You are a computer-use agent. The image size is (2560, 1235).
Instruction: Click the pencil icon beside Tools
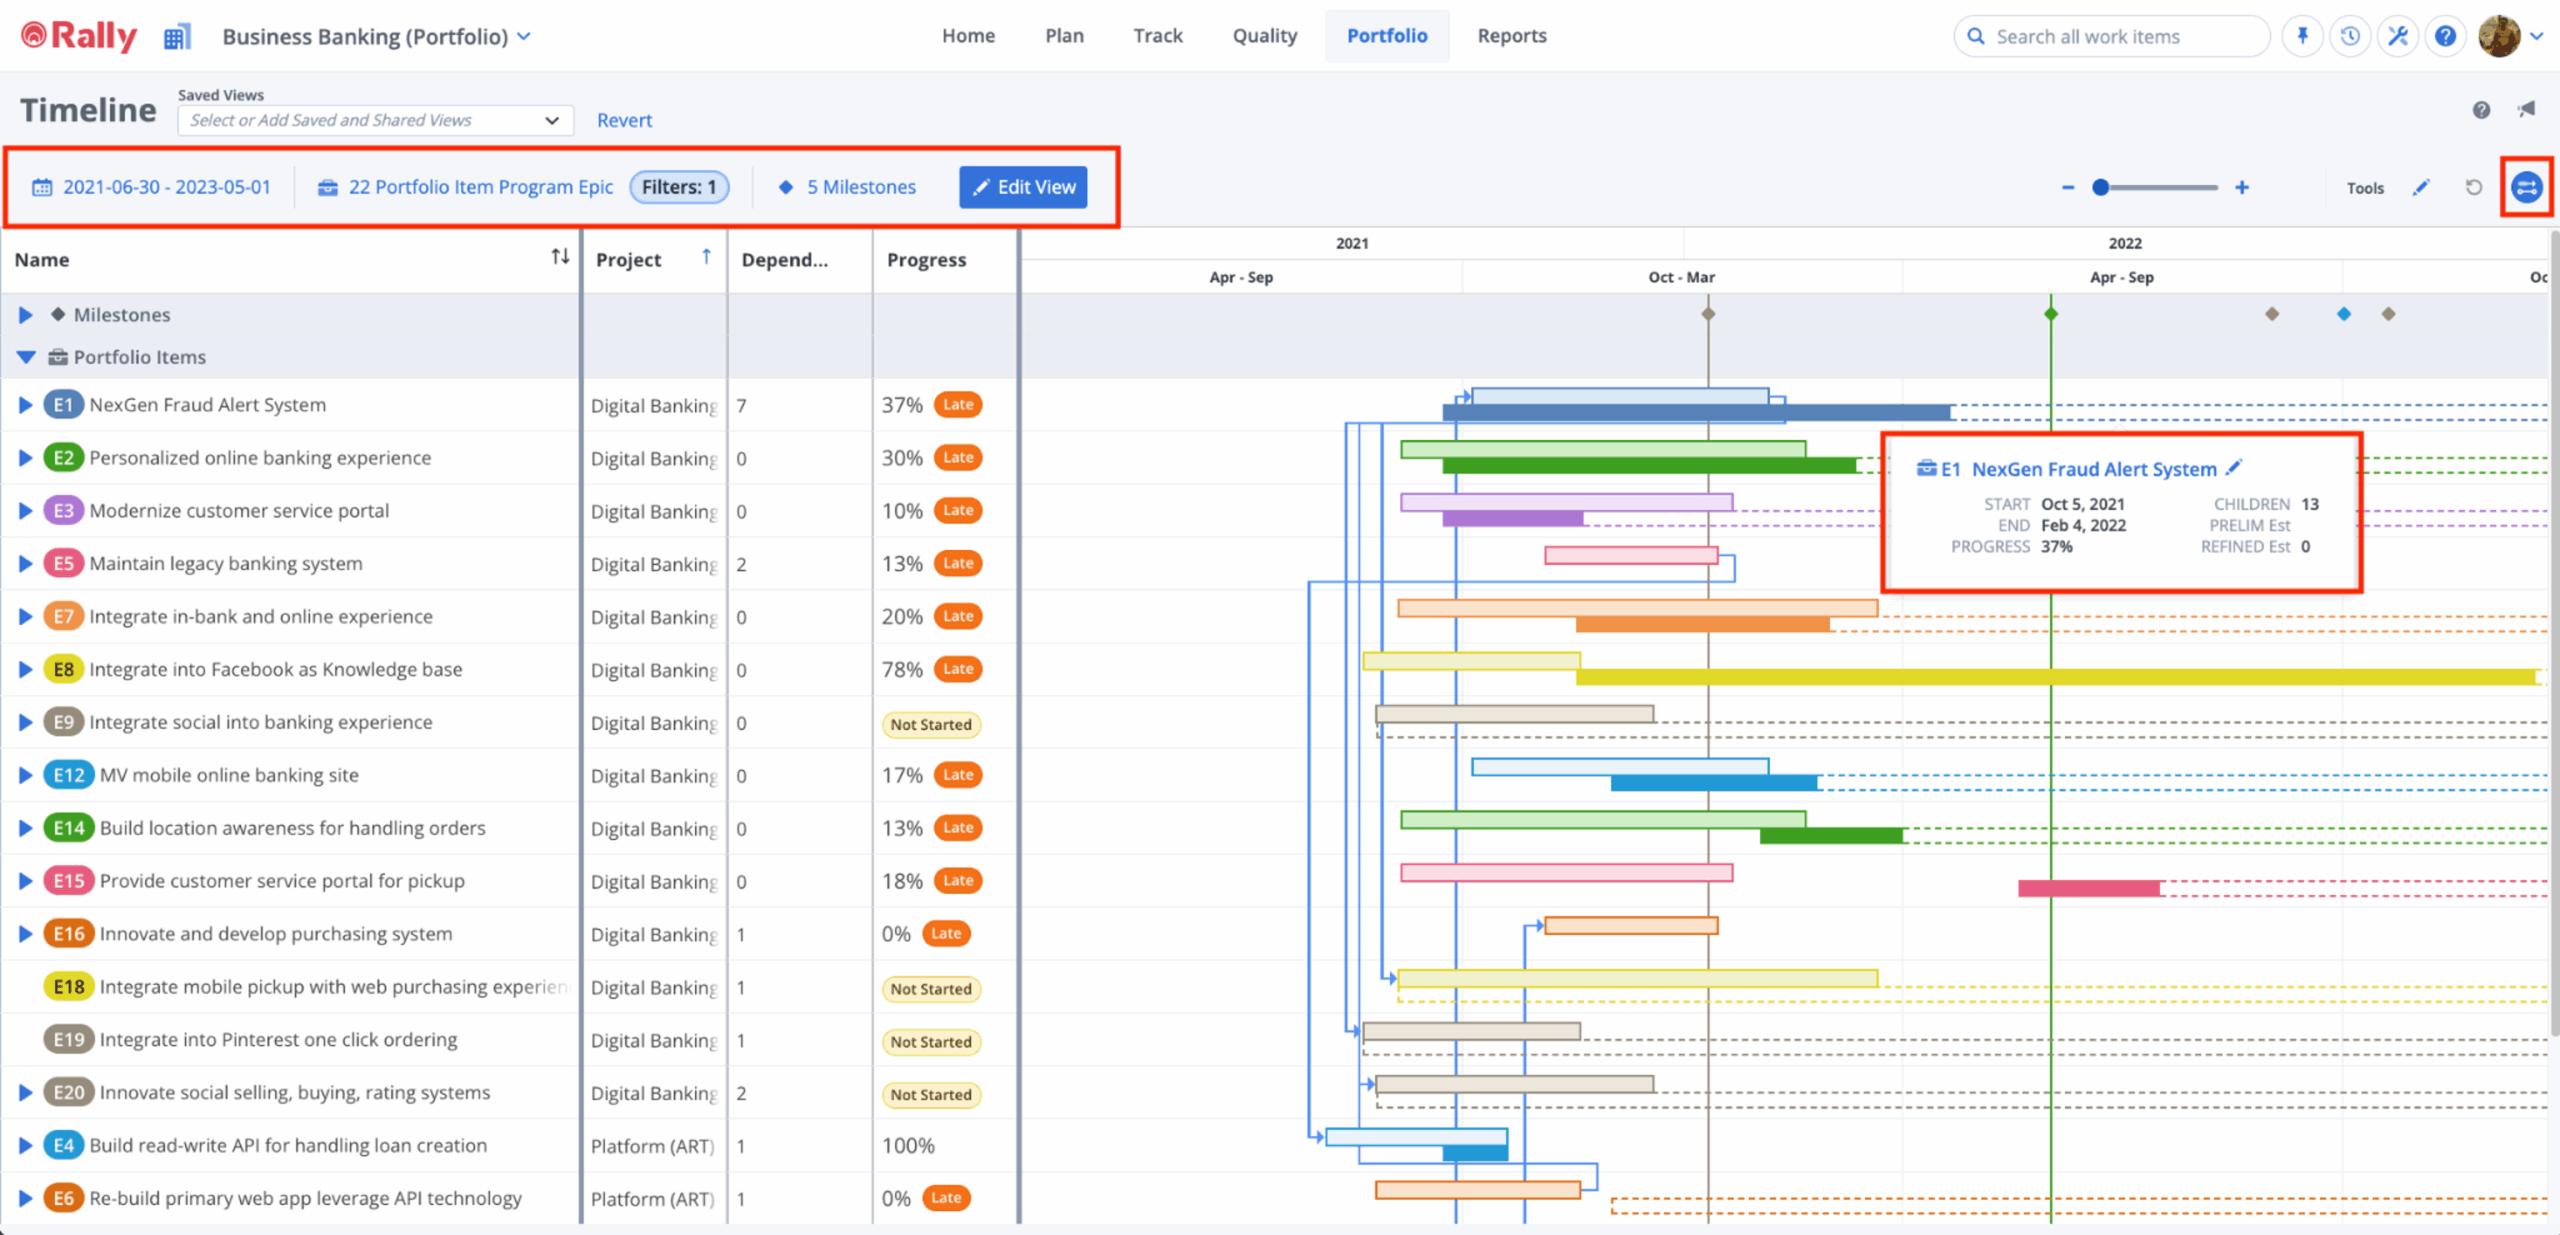pos(2421,187)
